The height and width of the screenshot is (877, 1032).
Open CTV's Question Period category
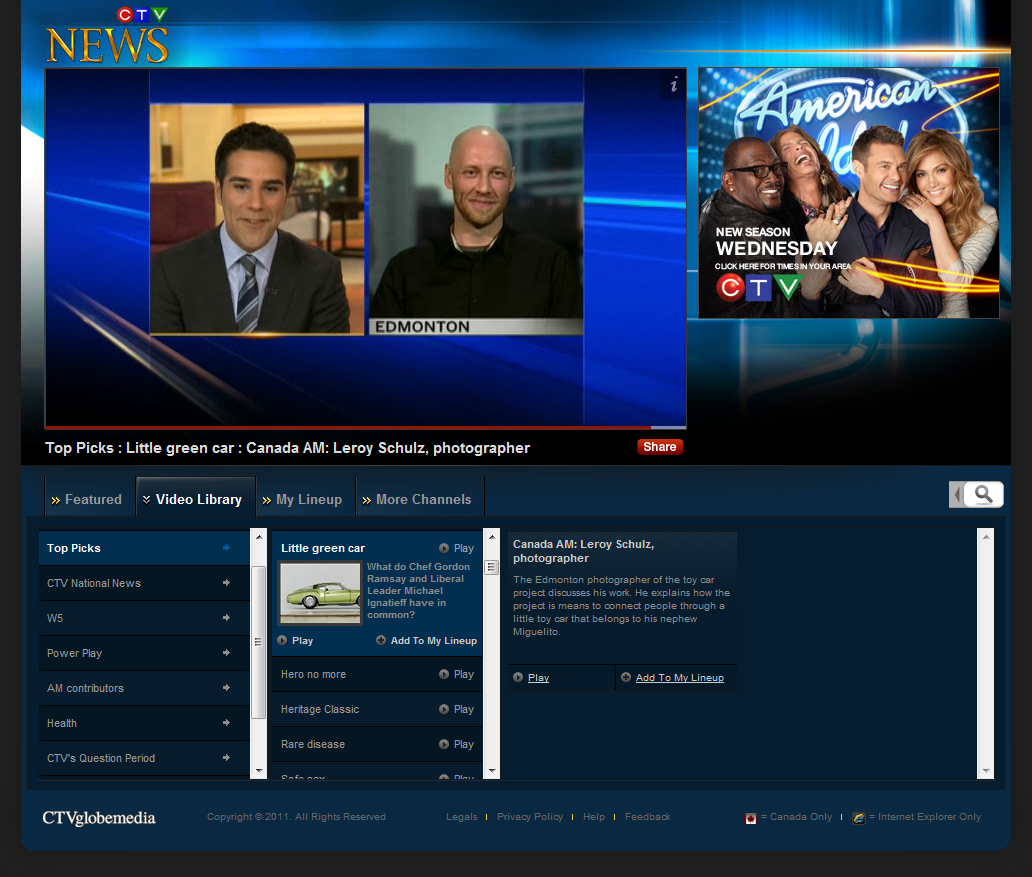pos(144,758)
